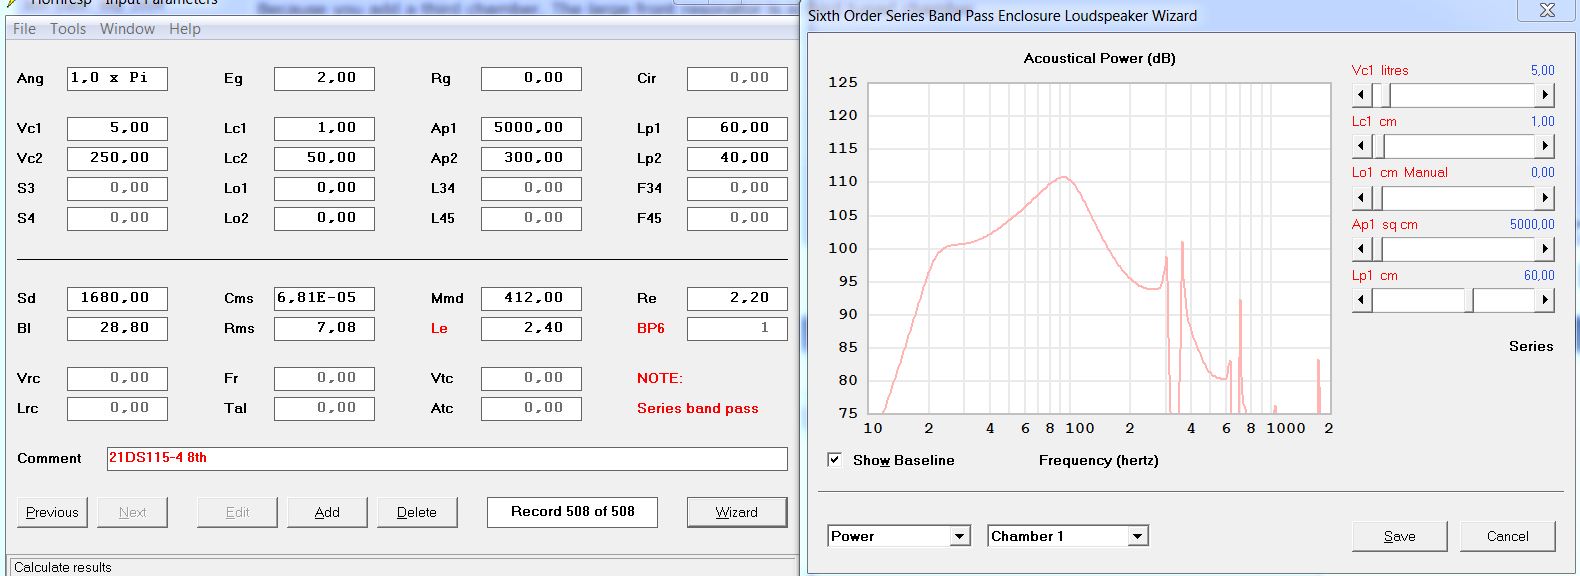This screenshot has height=576, width=1580.
Task: Click the red Le label
Action: [x=439, y=328]
